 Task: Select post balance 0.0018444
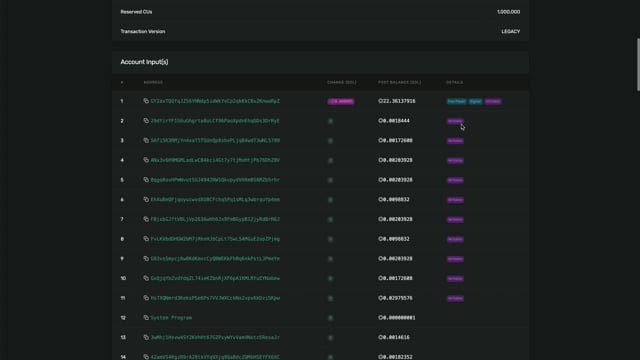[394, 121]
